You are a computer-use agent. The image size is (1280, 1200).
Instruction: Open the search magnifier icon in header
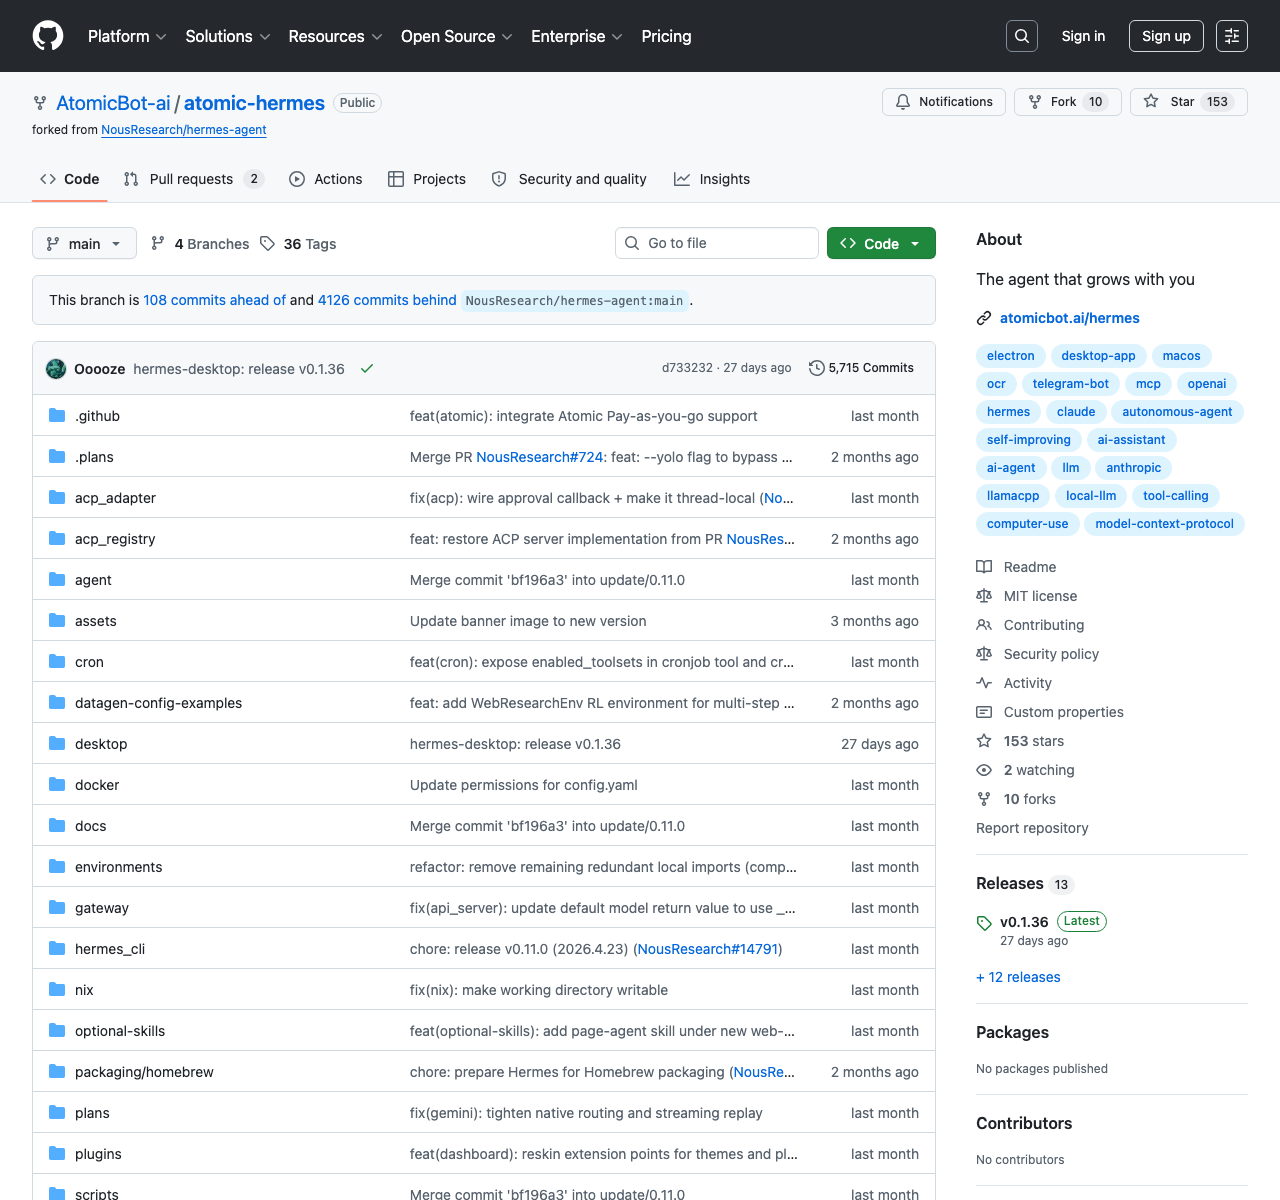(1022, 36)
